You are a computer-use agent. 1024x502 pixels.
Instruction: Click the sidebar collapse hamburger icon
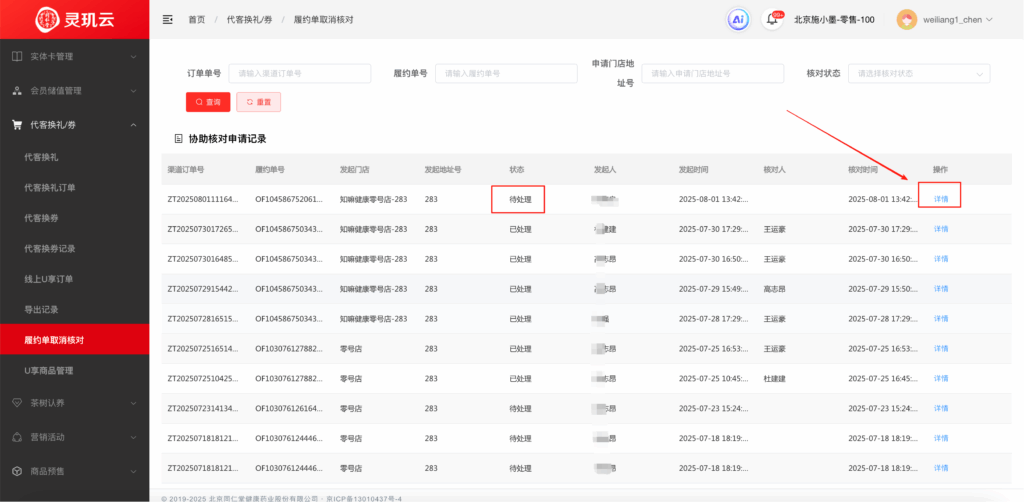167,19
